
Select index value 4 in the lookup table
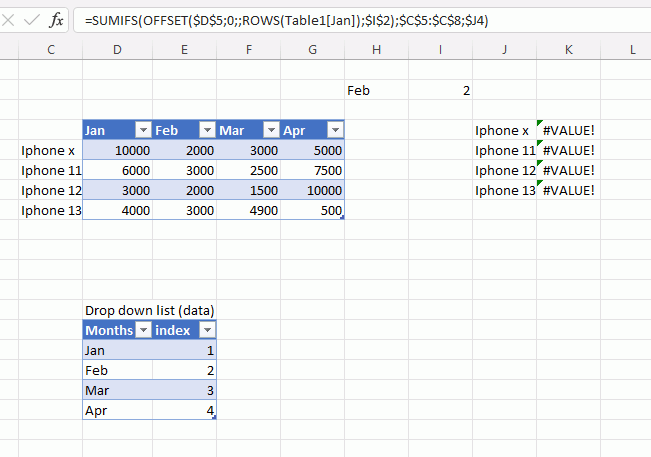click(x=184, y=410)
